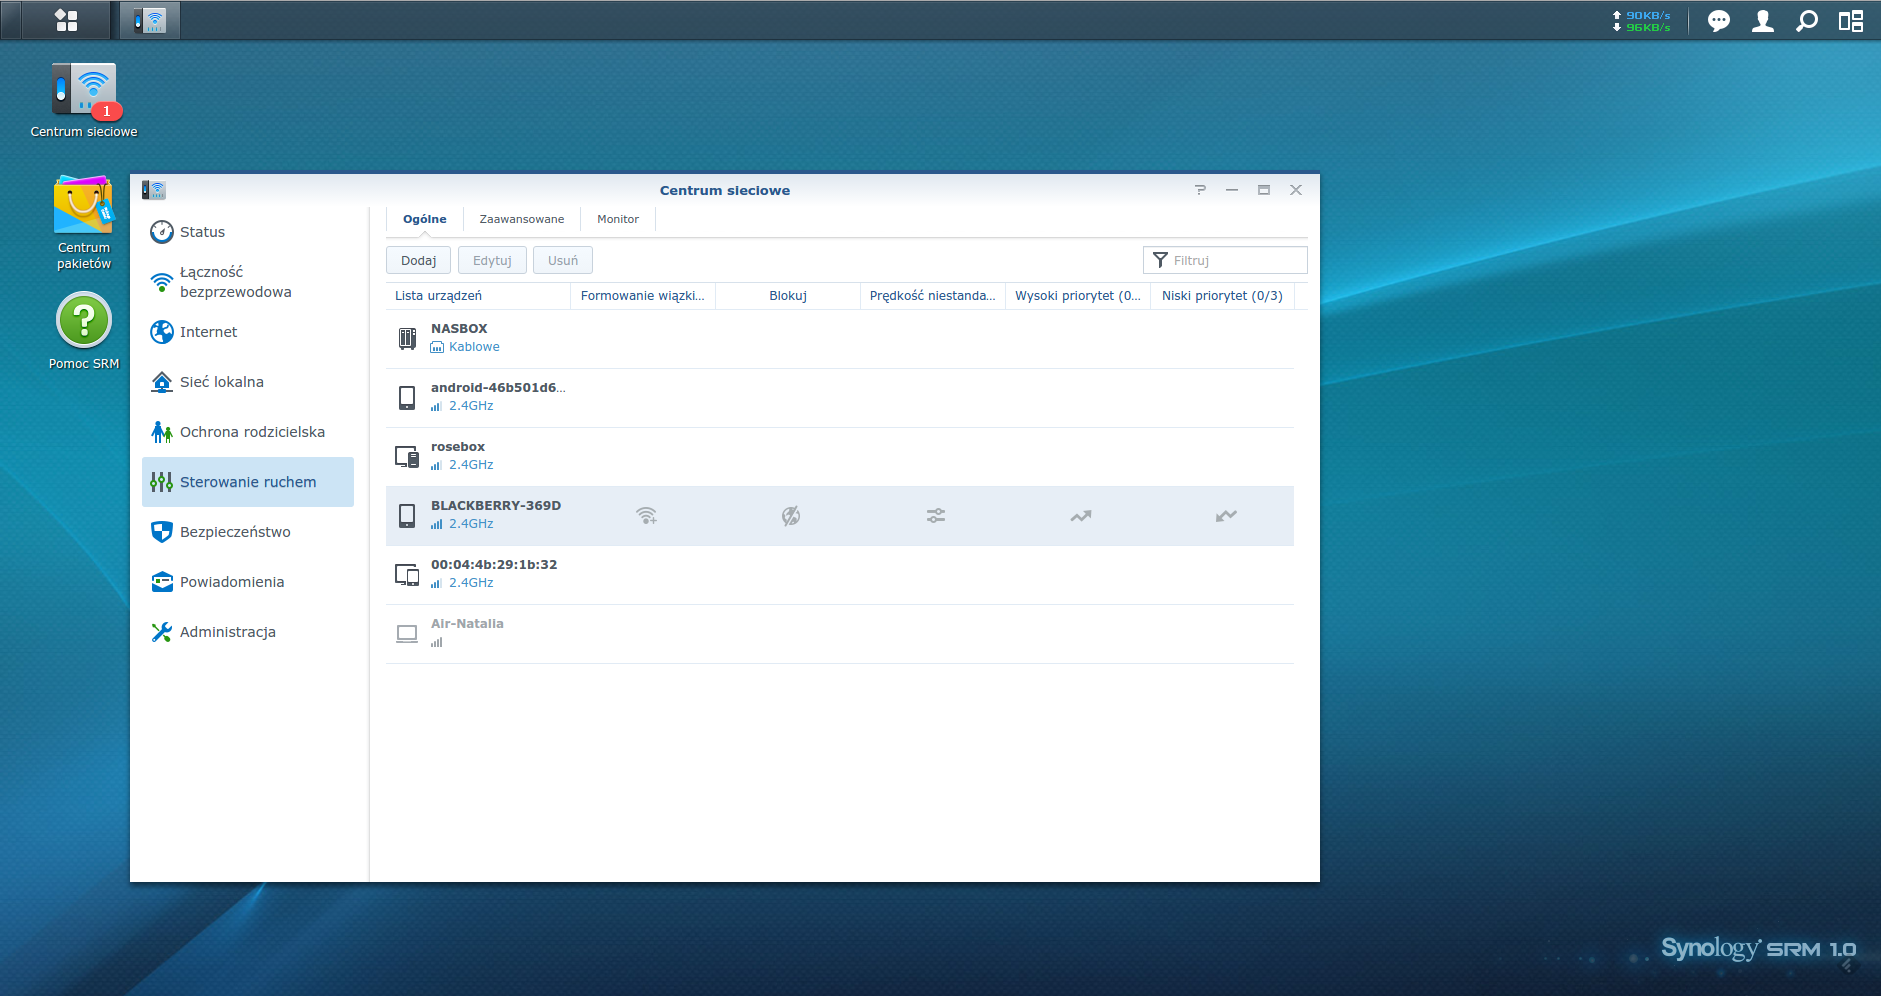Open Pomoc SRM desktop shortcut

coord(84,331)
